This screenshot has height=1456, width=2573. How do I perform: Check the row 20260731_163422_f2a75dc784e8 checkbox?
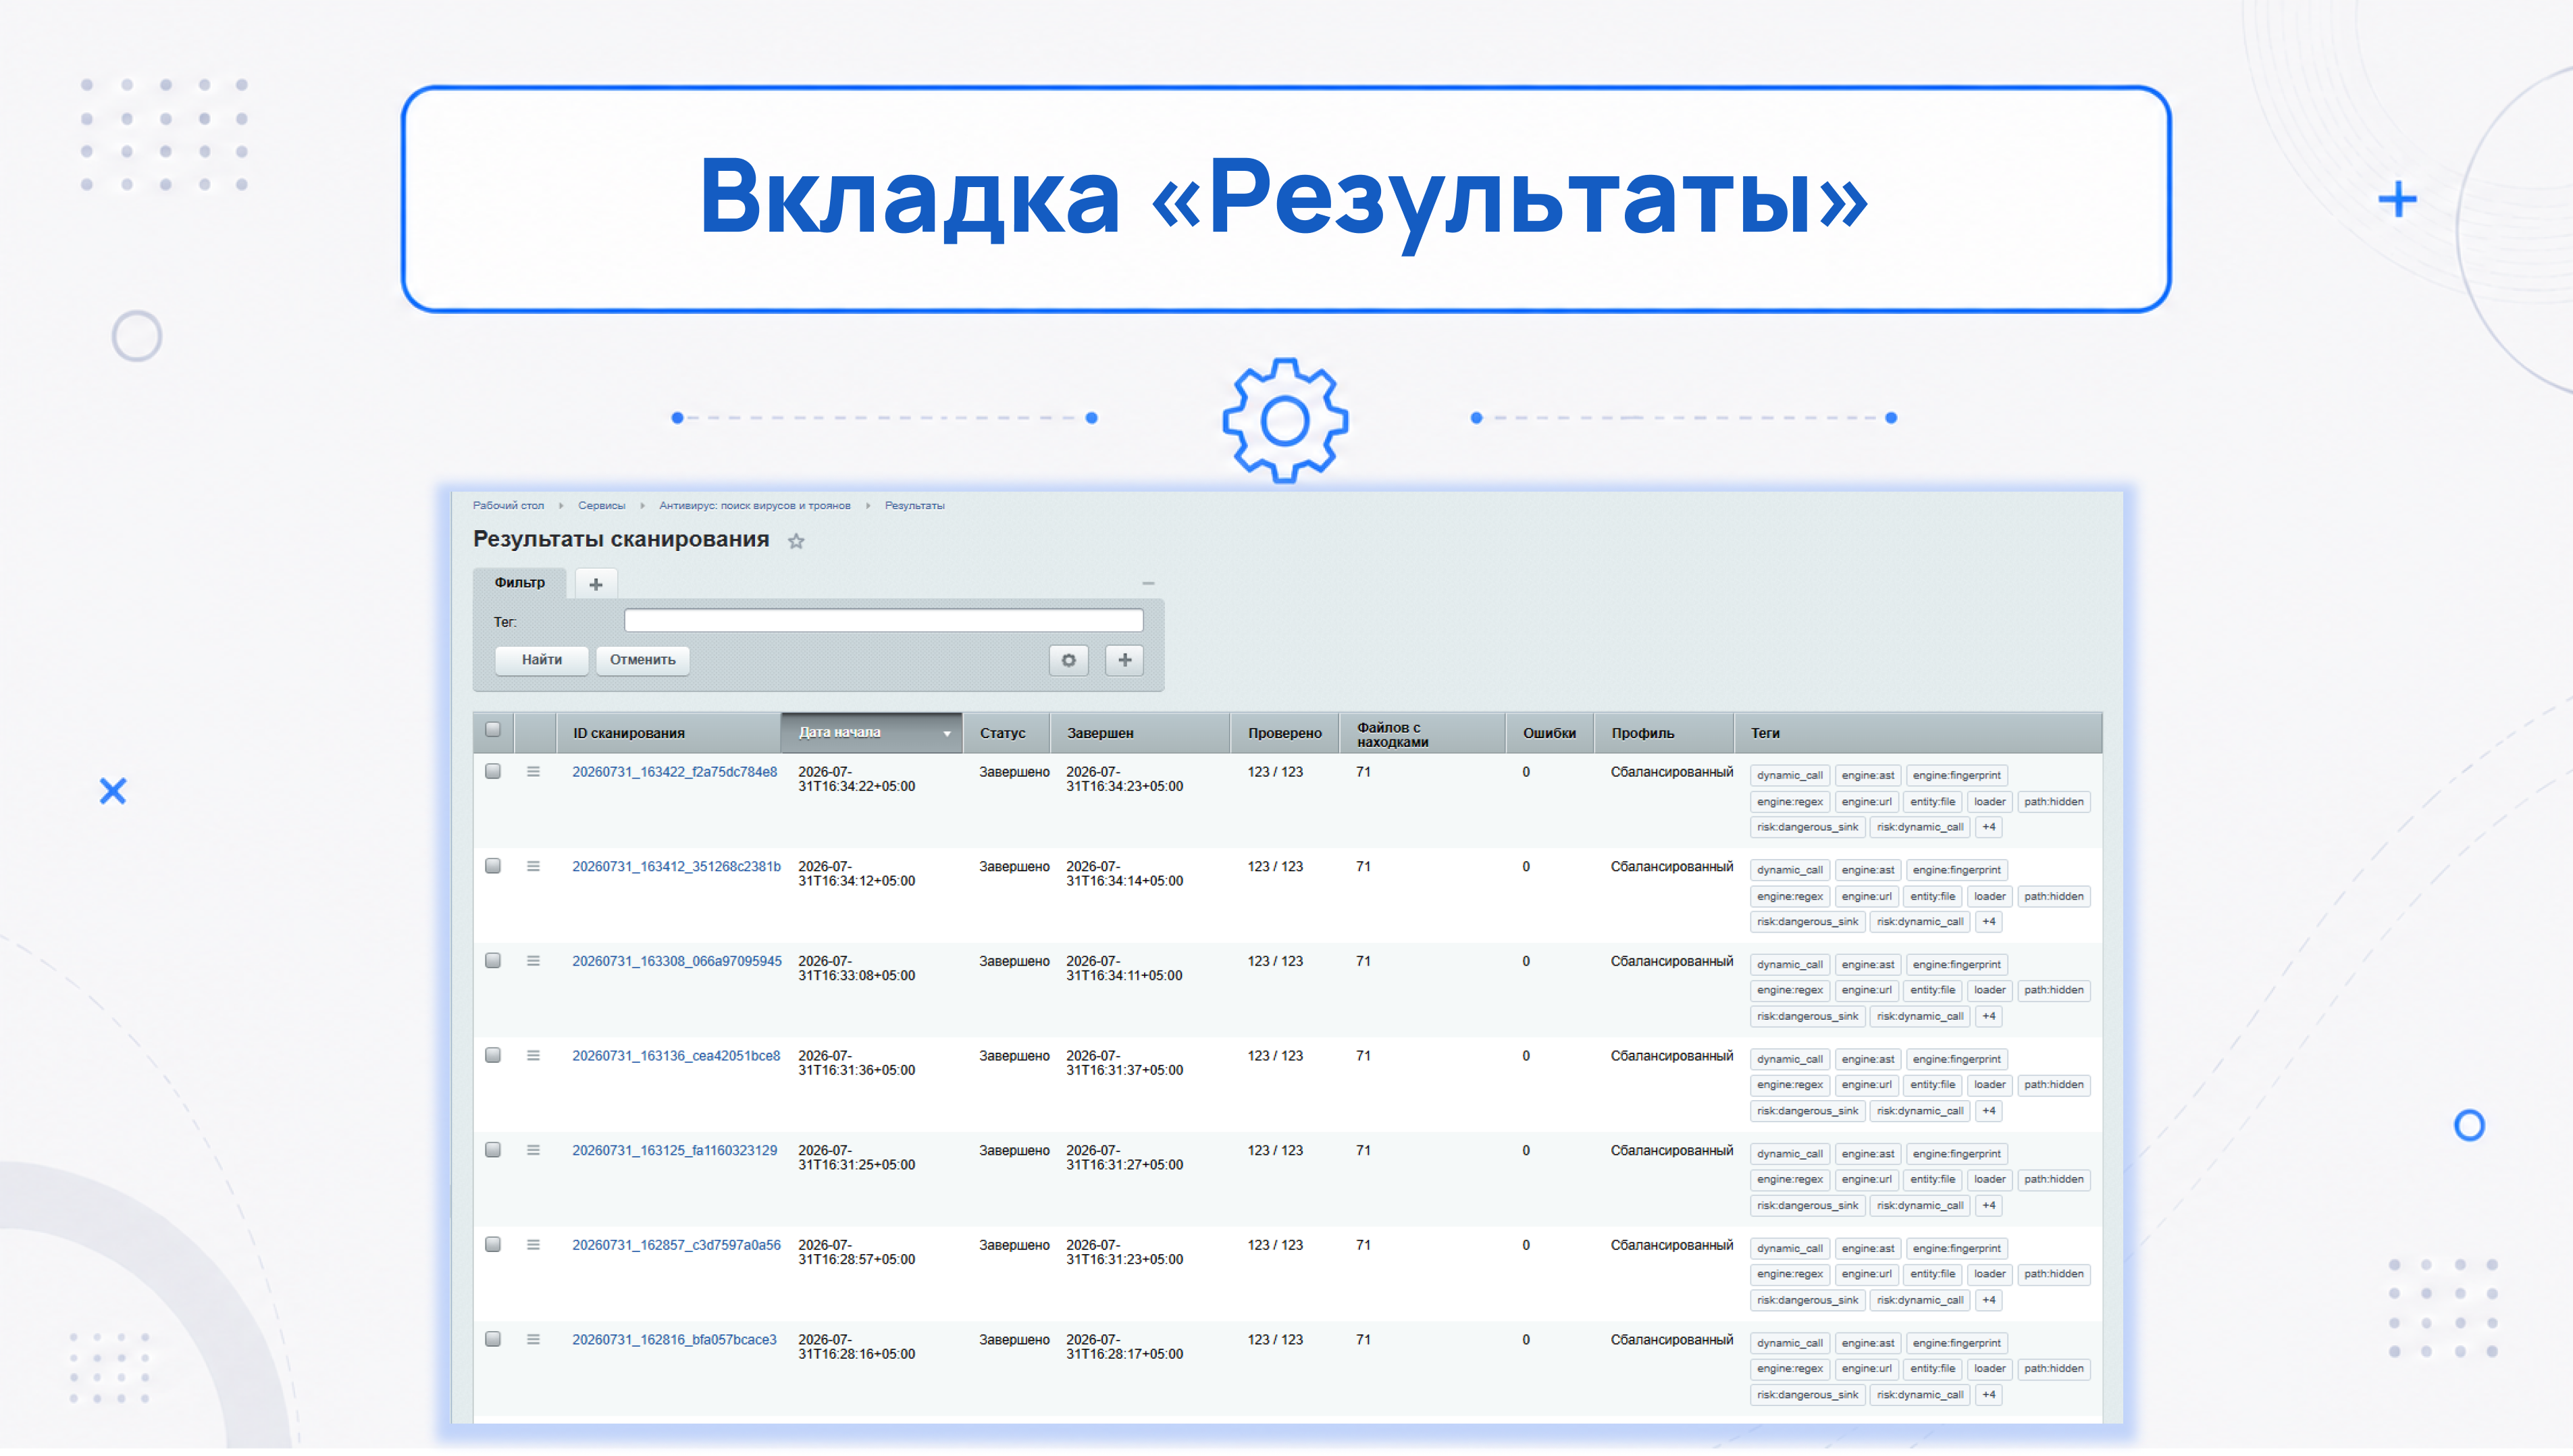pyautogui.click(x=493, y=772)
